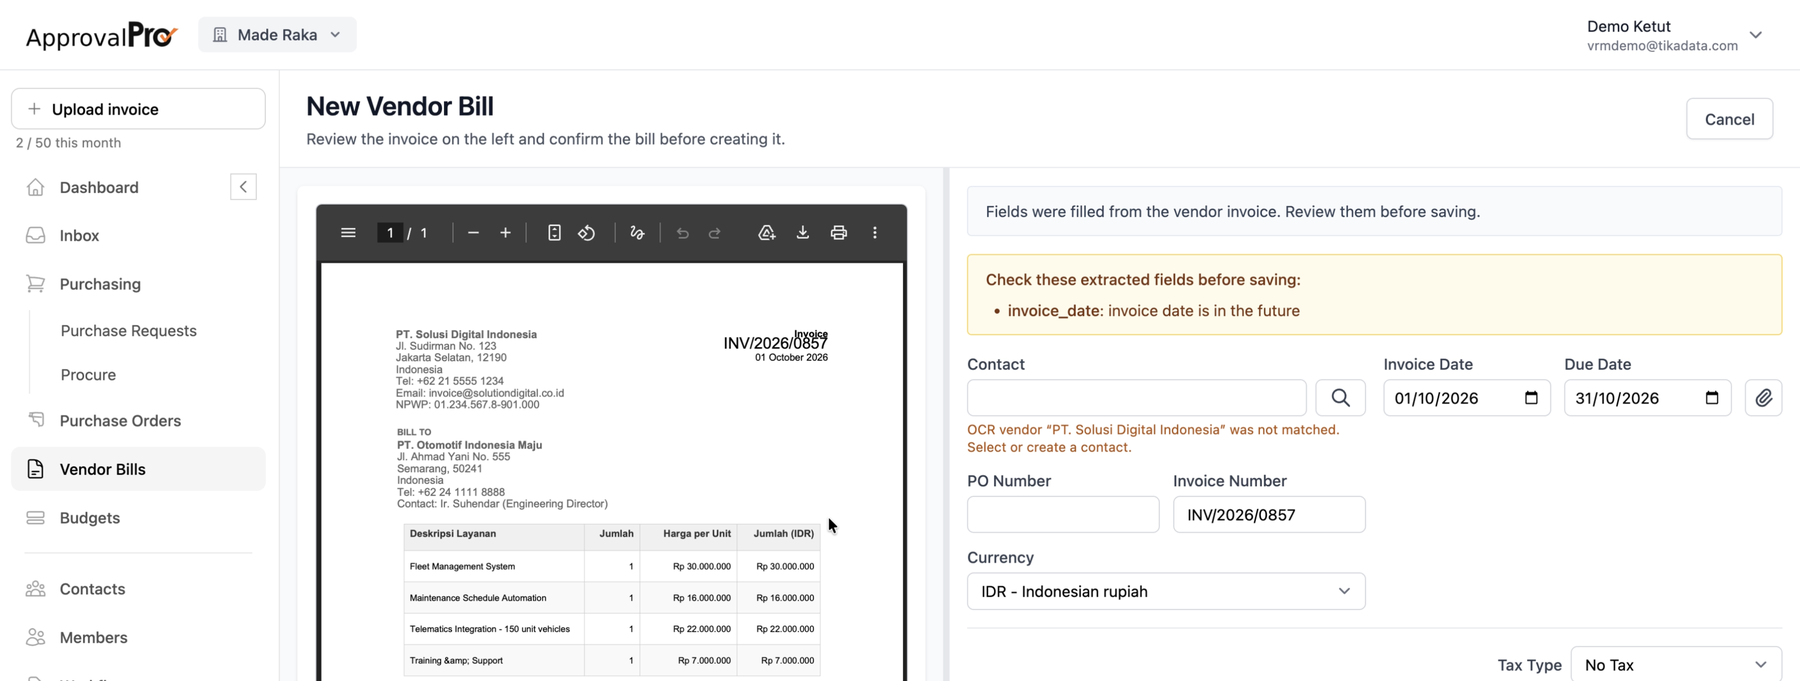Image resolution: width=1800 pixels, height=681 pixels.
Task: Click the PDF page number box
Action: tap(390, 233)
